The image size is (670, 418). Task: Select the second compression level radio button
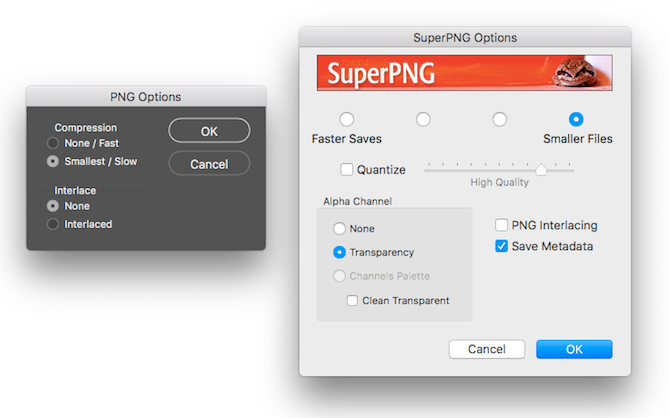click(423, 119)
